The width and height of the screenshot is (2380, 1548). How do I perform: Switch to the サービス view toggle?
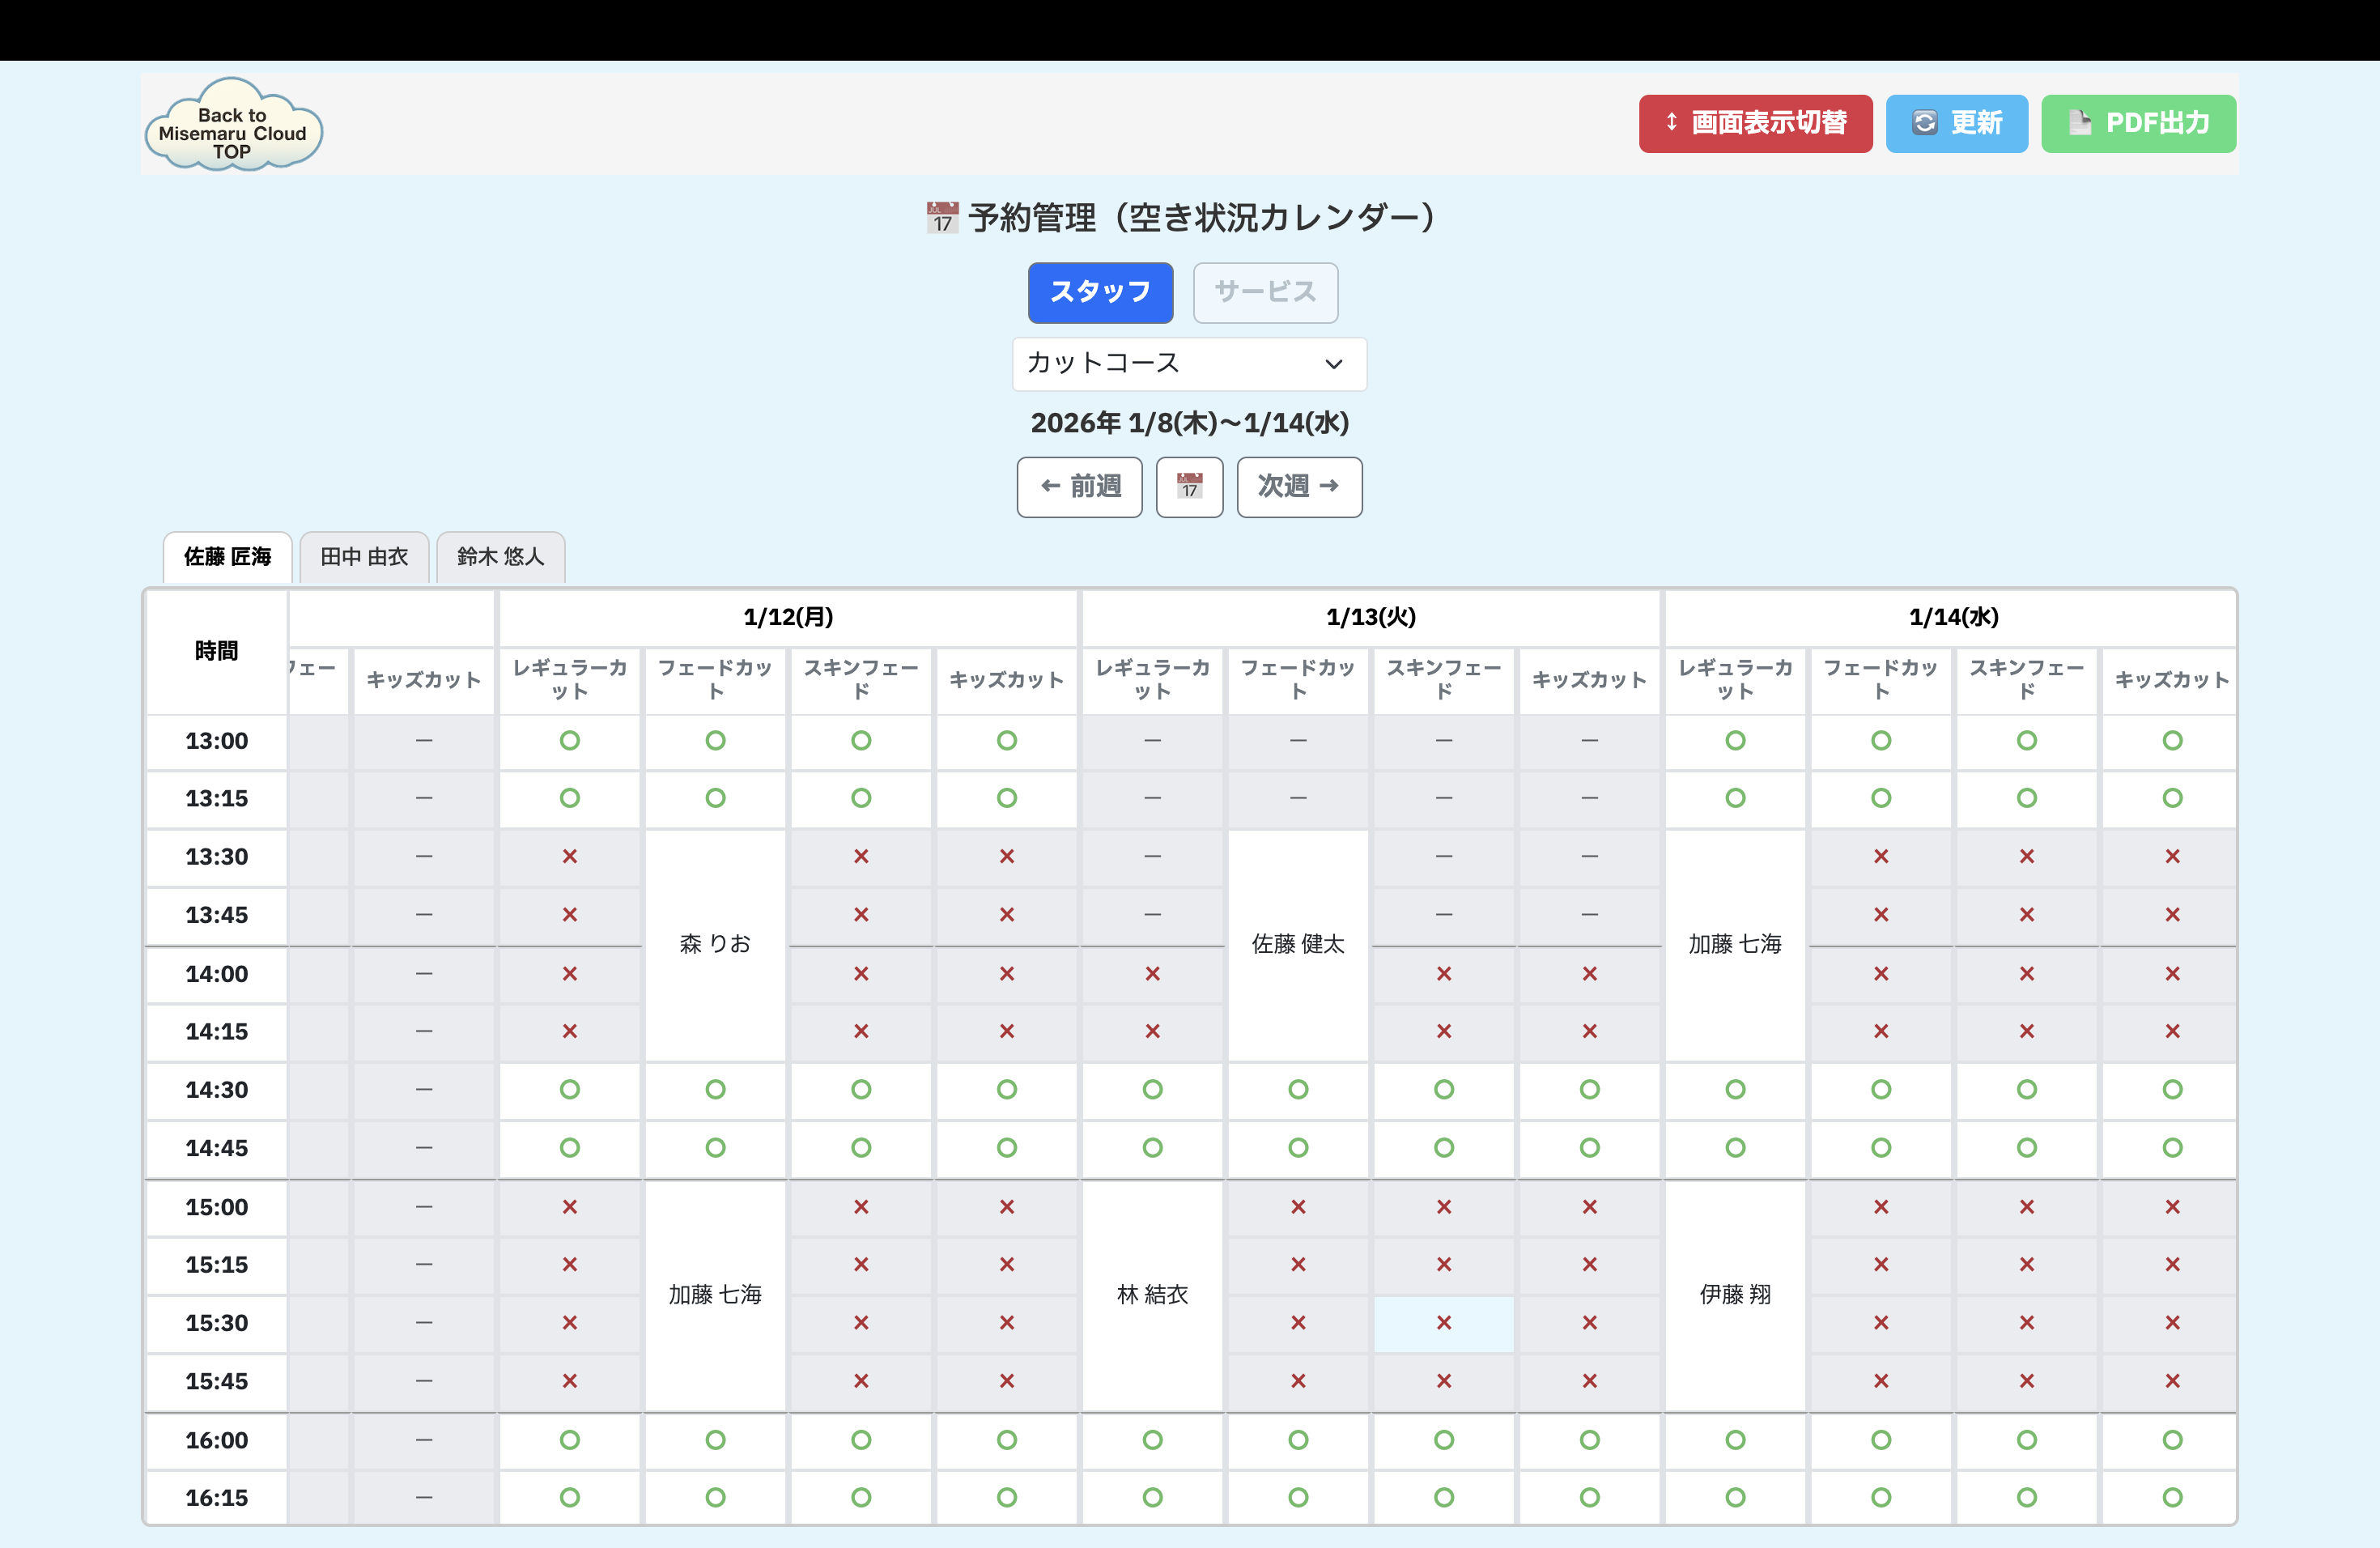1265,292
